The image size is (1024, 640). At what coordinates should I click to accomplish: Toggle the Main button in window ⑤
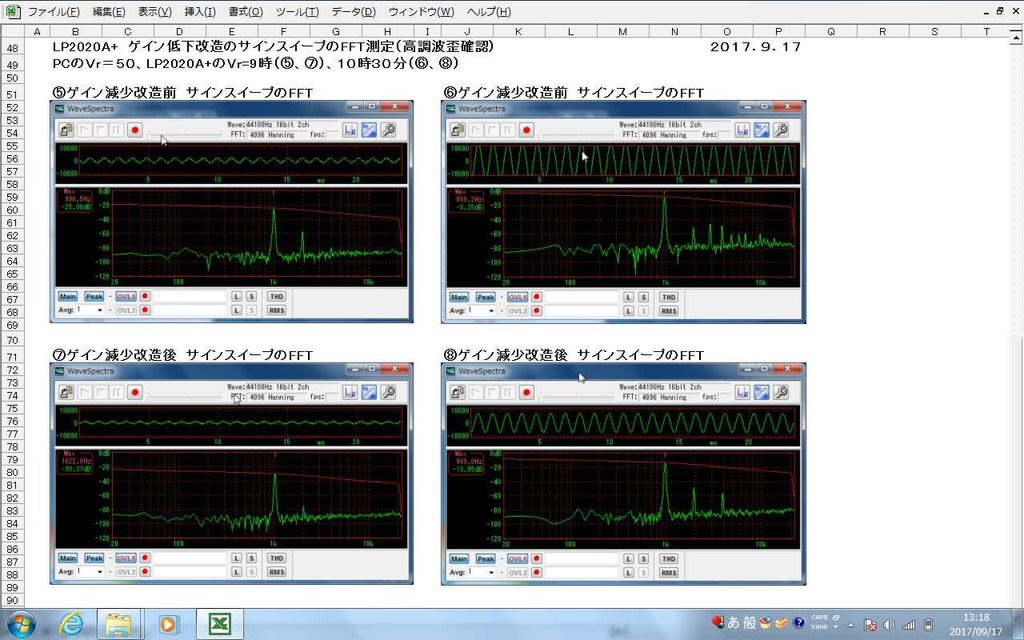click(x=68, y=296)
